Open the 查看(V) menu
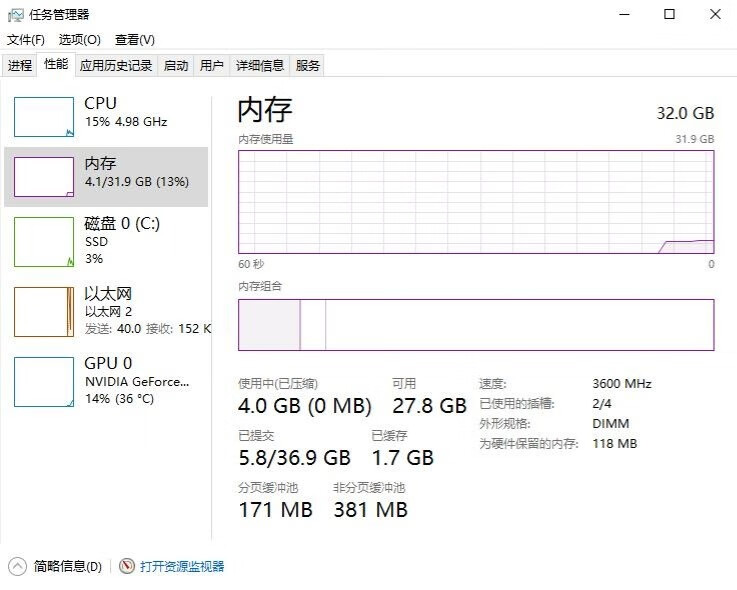Image resolution: width=737 pixels, height=590 pixels. point(135,40)
